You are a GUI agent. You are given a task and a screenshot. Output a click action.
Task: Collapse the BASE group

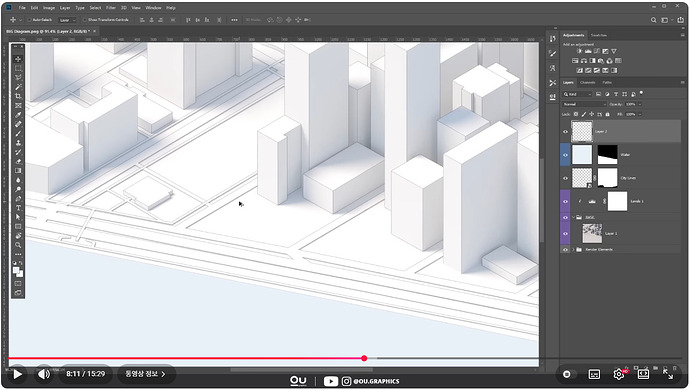point(573,217)
